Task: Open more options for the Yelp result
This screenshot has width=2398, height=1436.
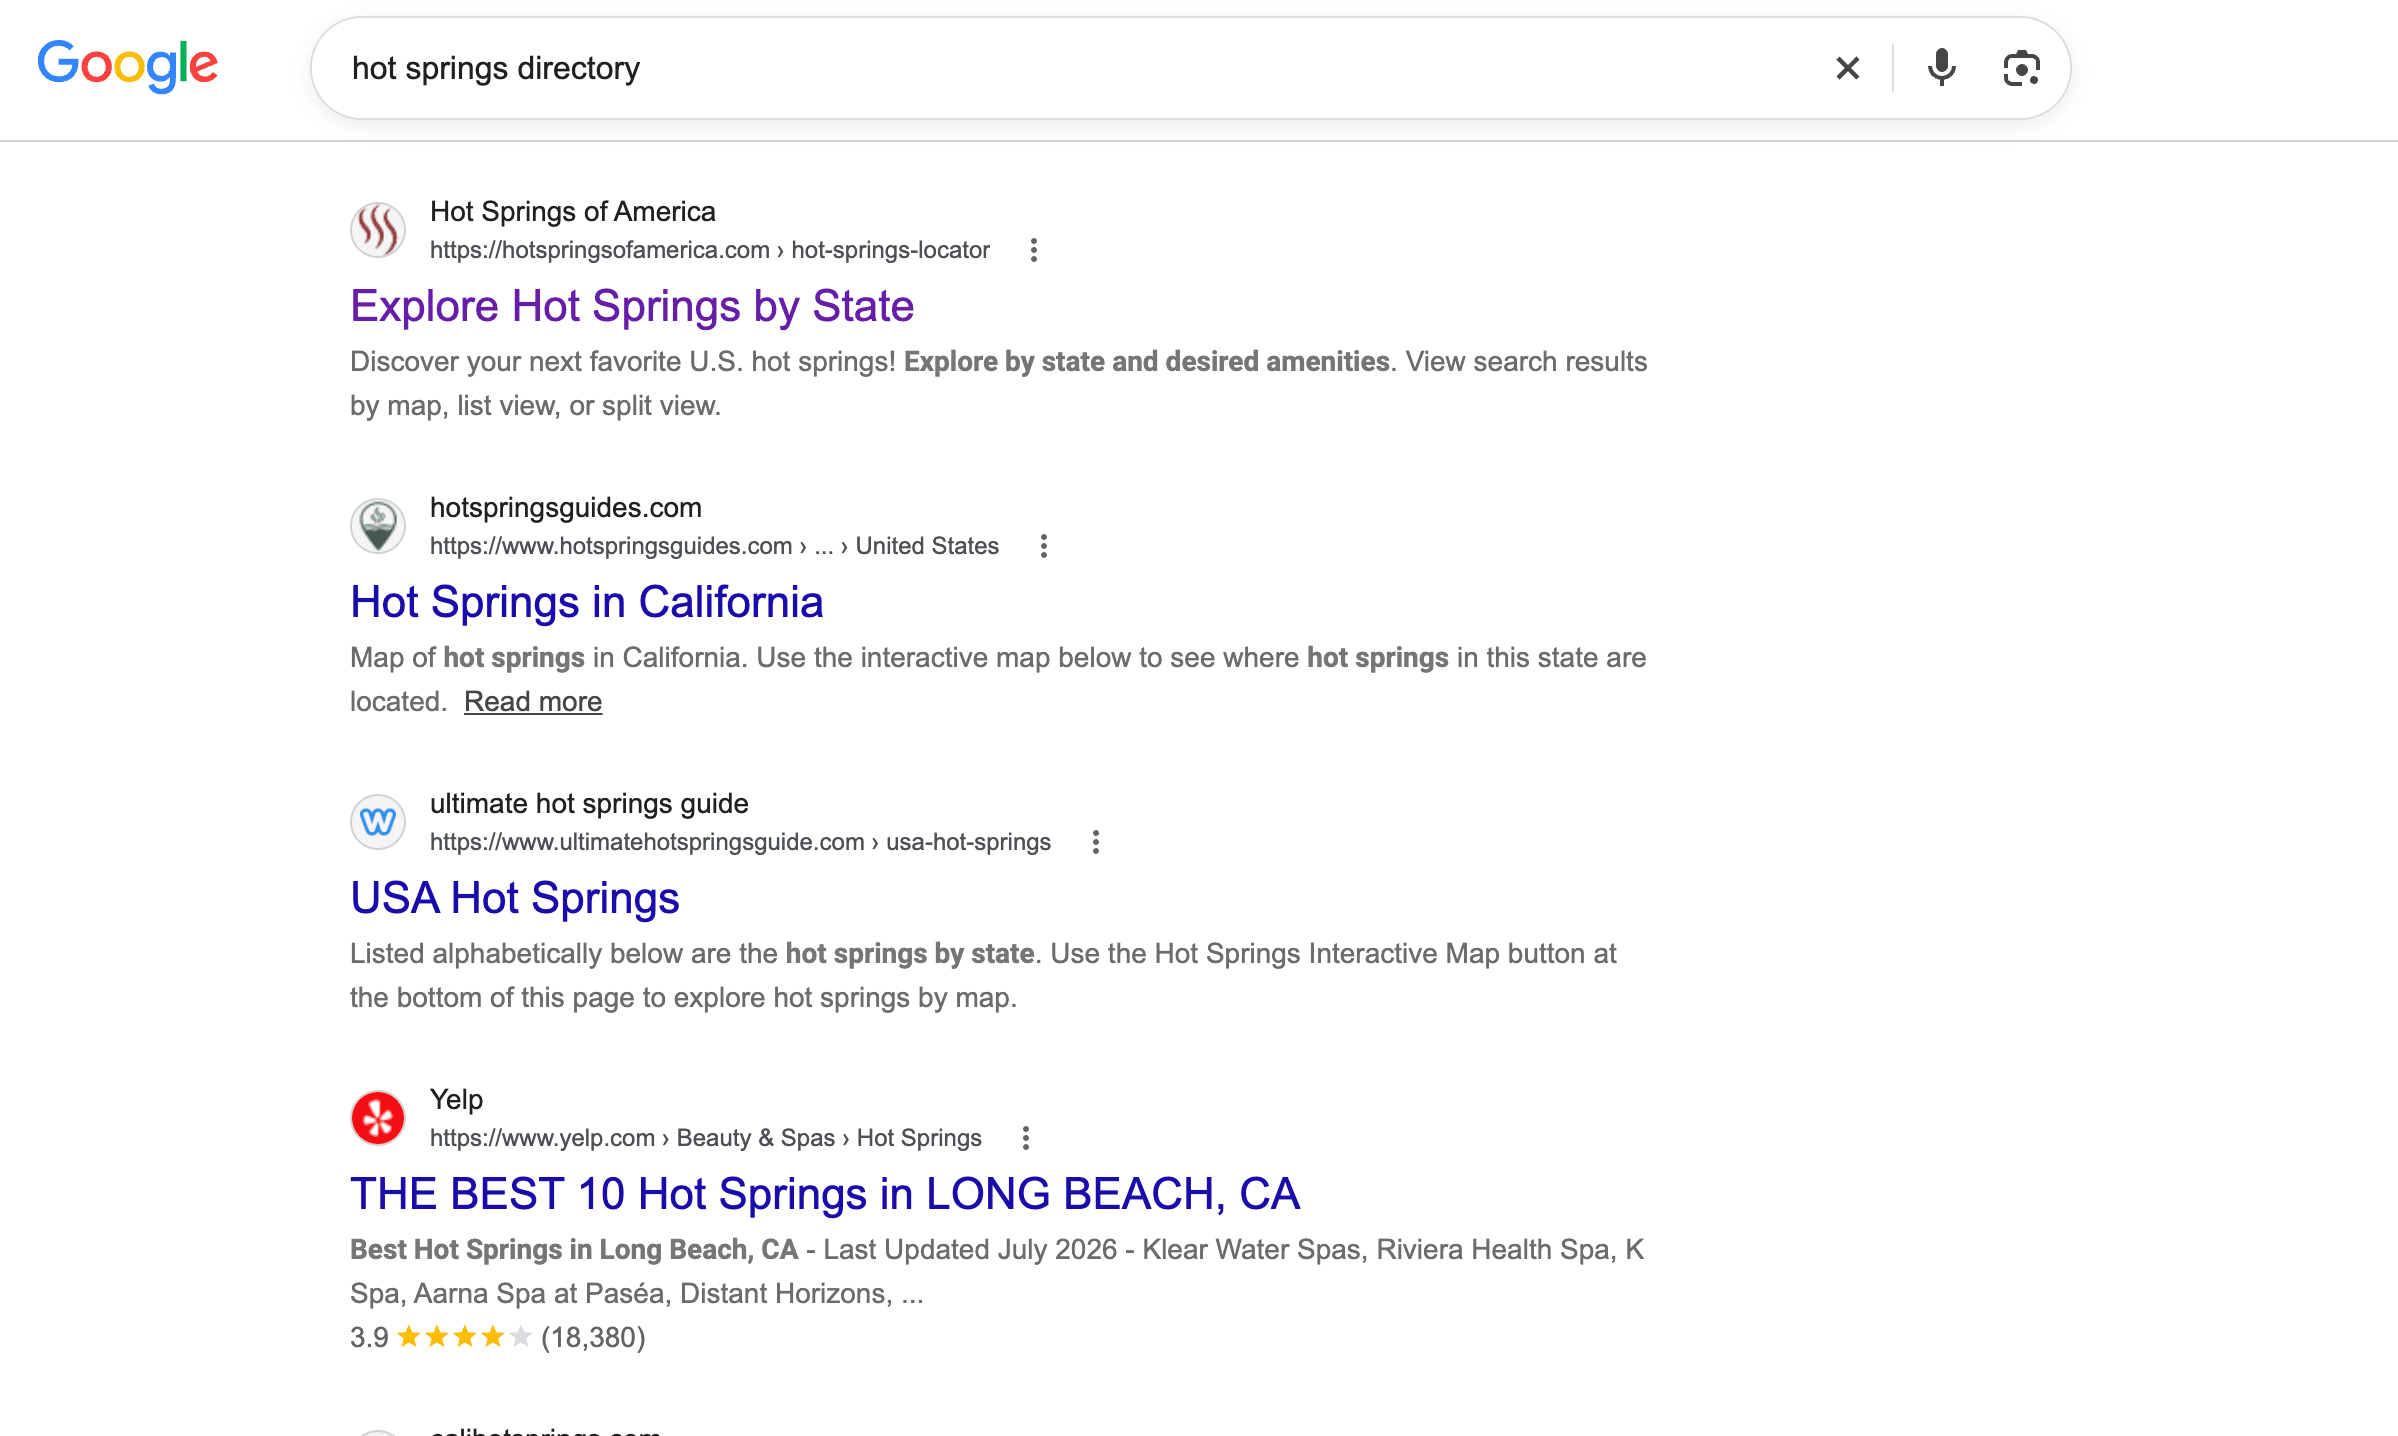Action: (1026, 1138)
